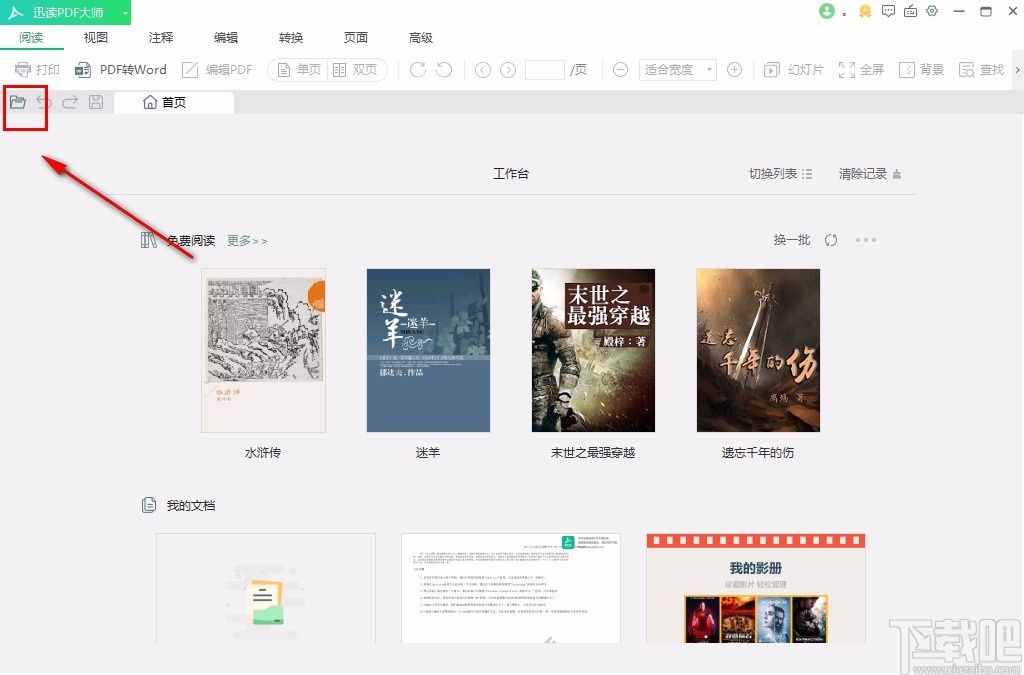Switch to 双页 two-page view
Screen dimensions: 1024x675
354,69
